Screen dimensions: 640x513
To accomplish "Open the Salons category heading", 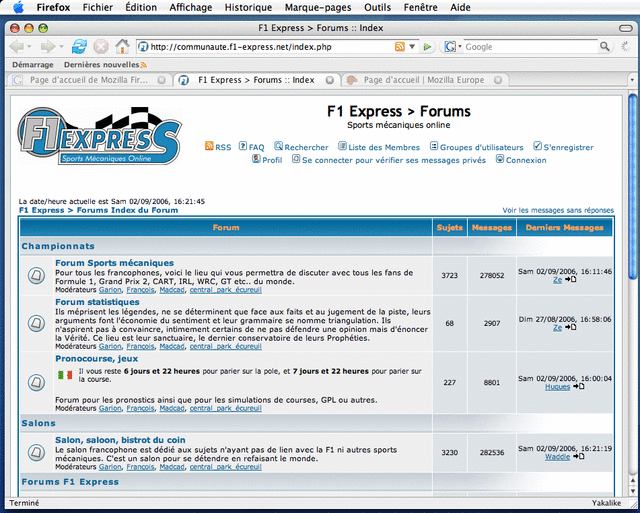I will (38, 423).
